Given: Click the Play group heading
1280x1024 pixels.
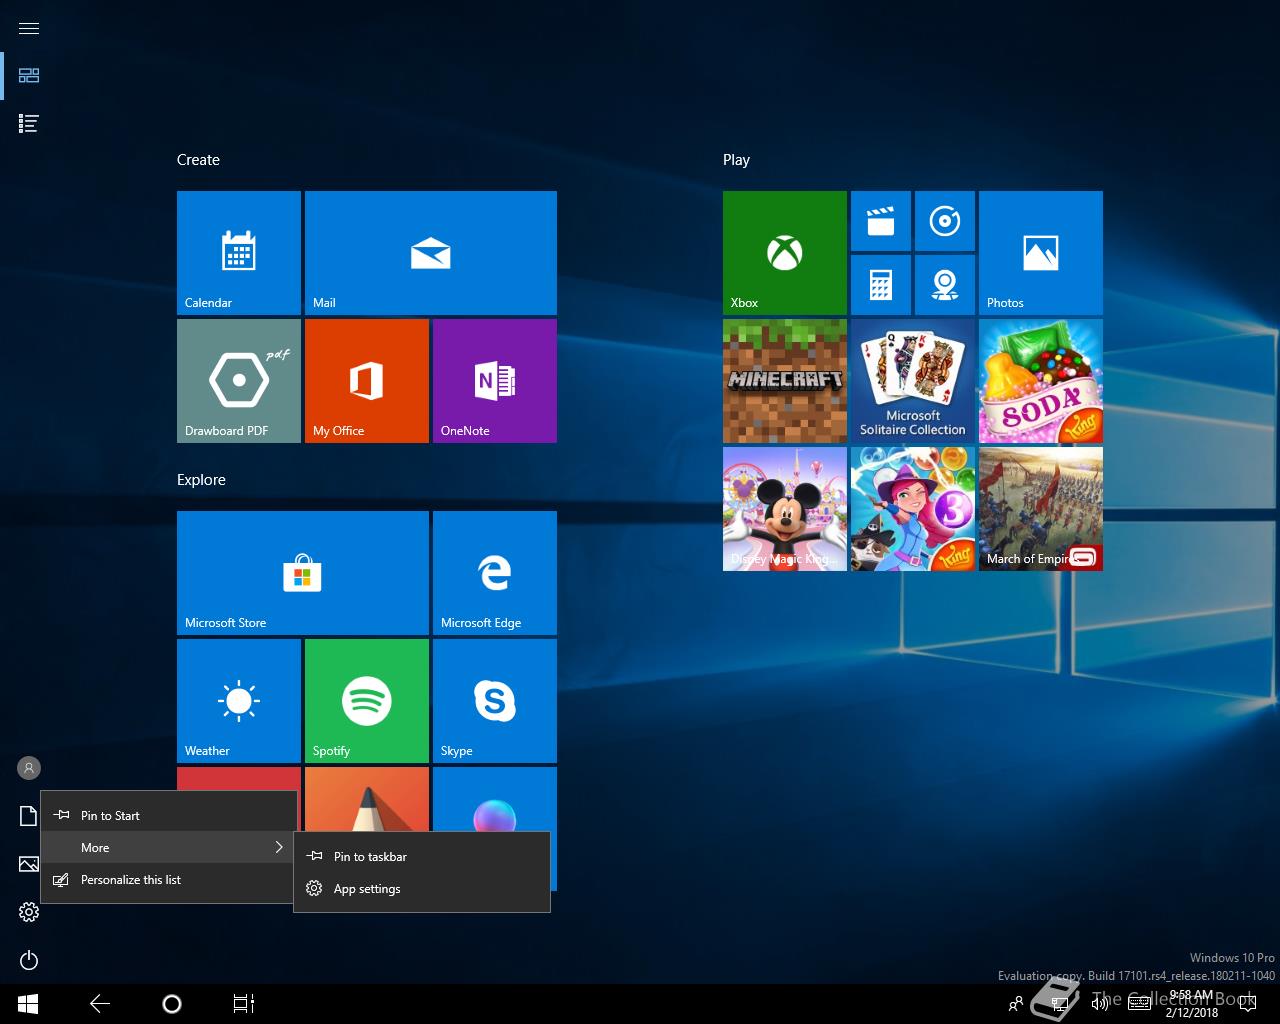Looking at the screenshot, I should [x=736, y=160].
